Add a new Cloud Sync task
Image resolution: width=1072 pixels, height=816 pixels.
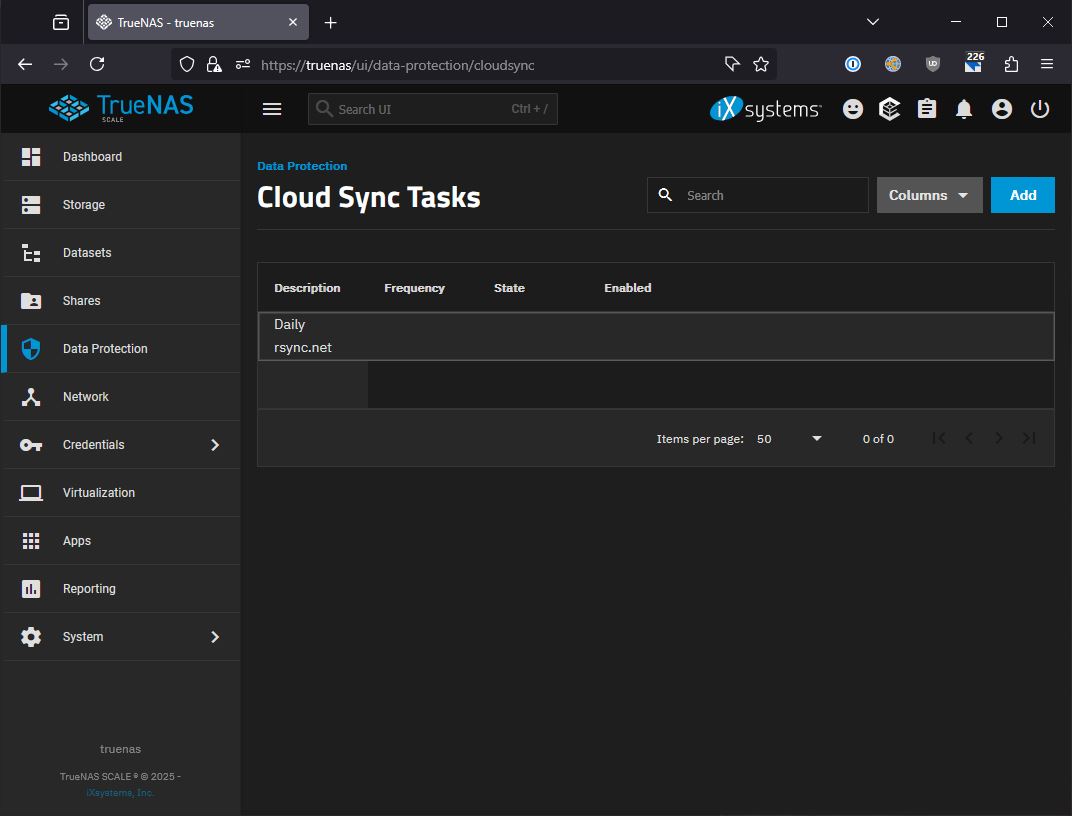click(1022, 195)
